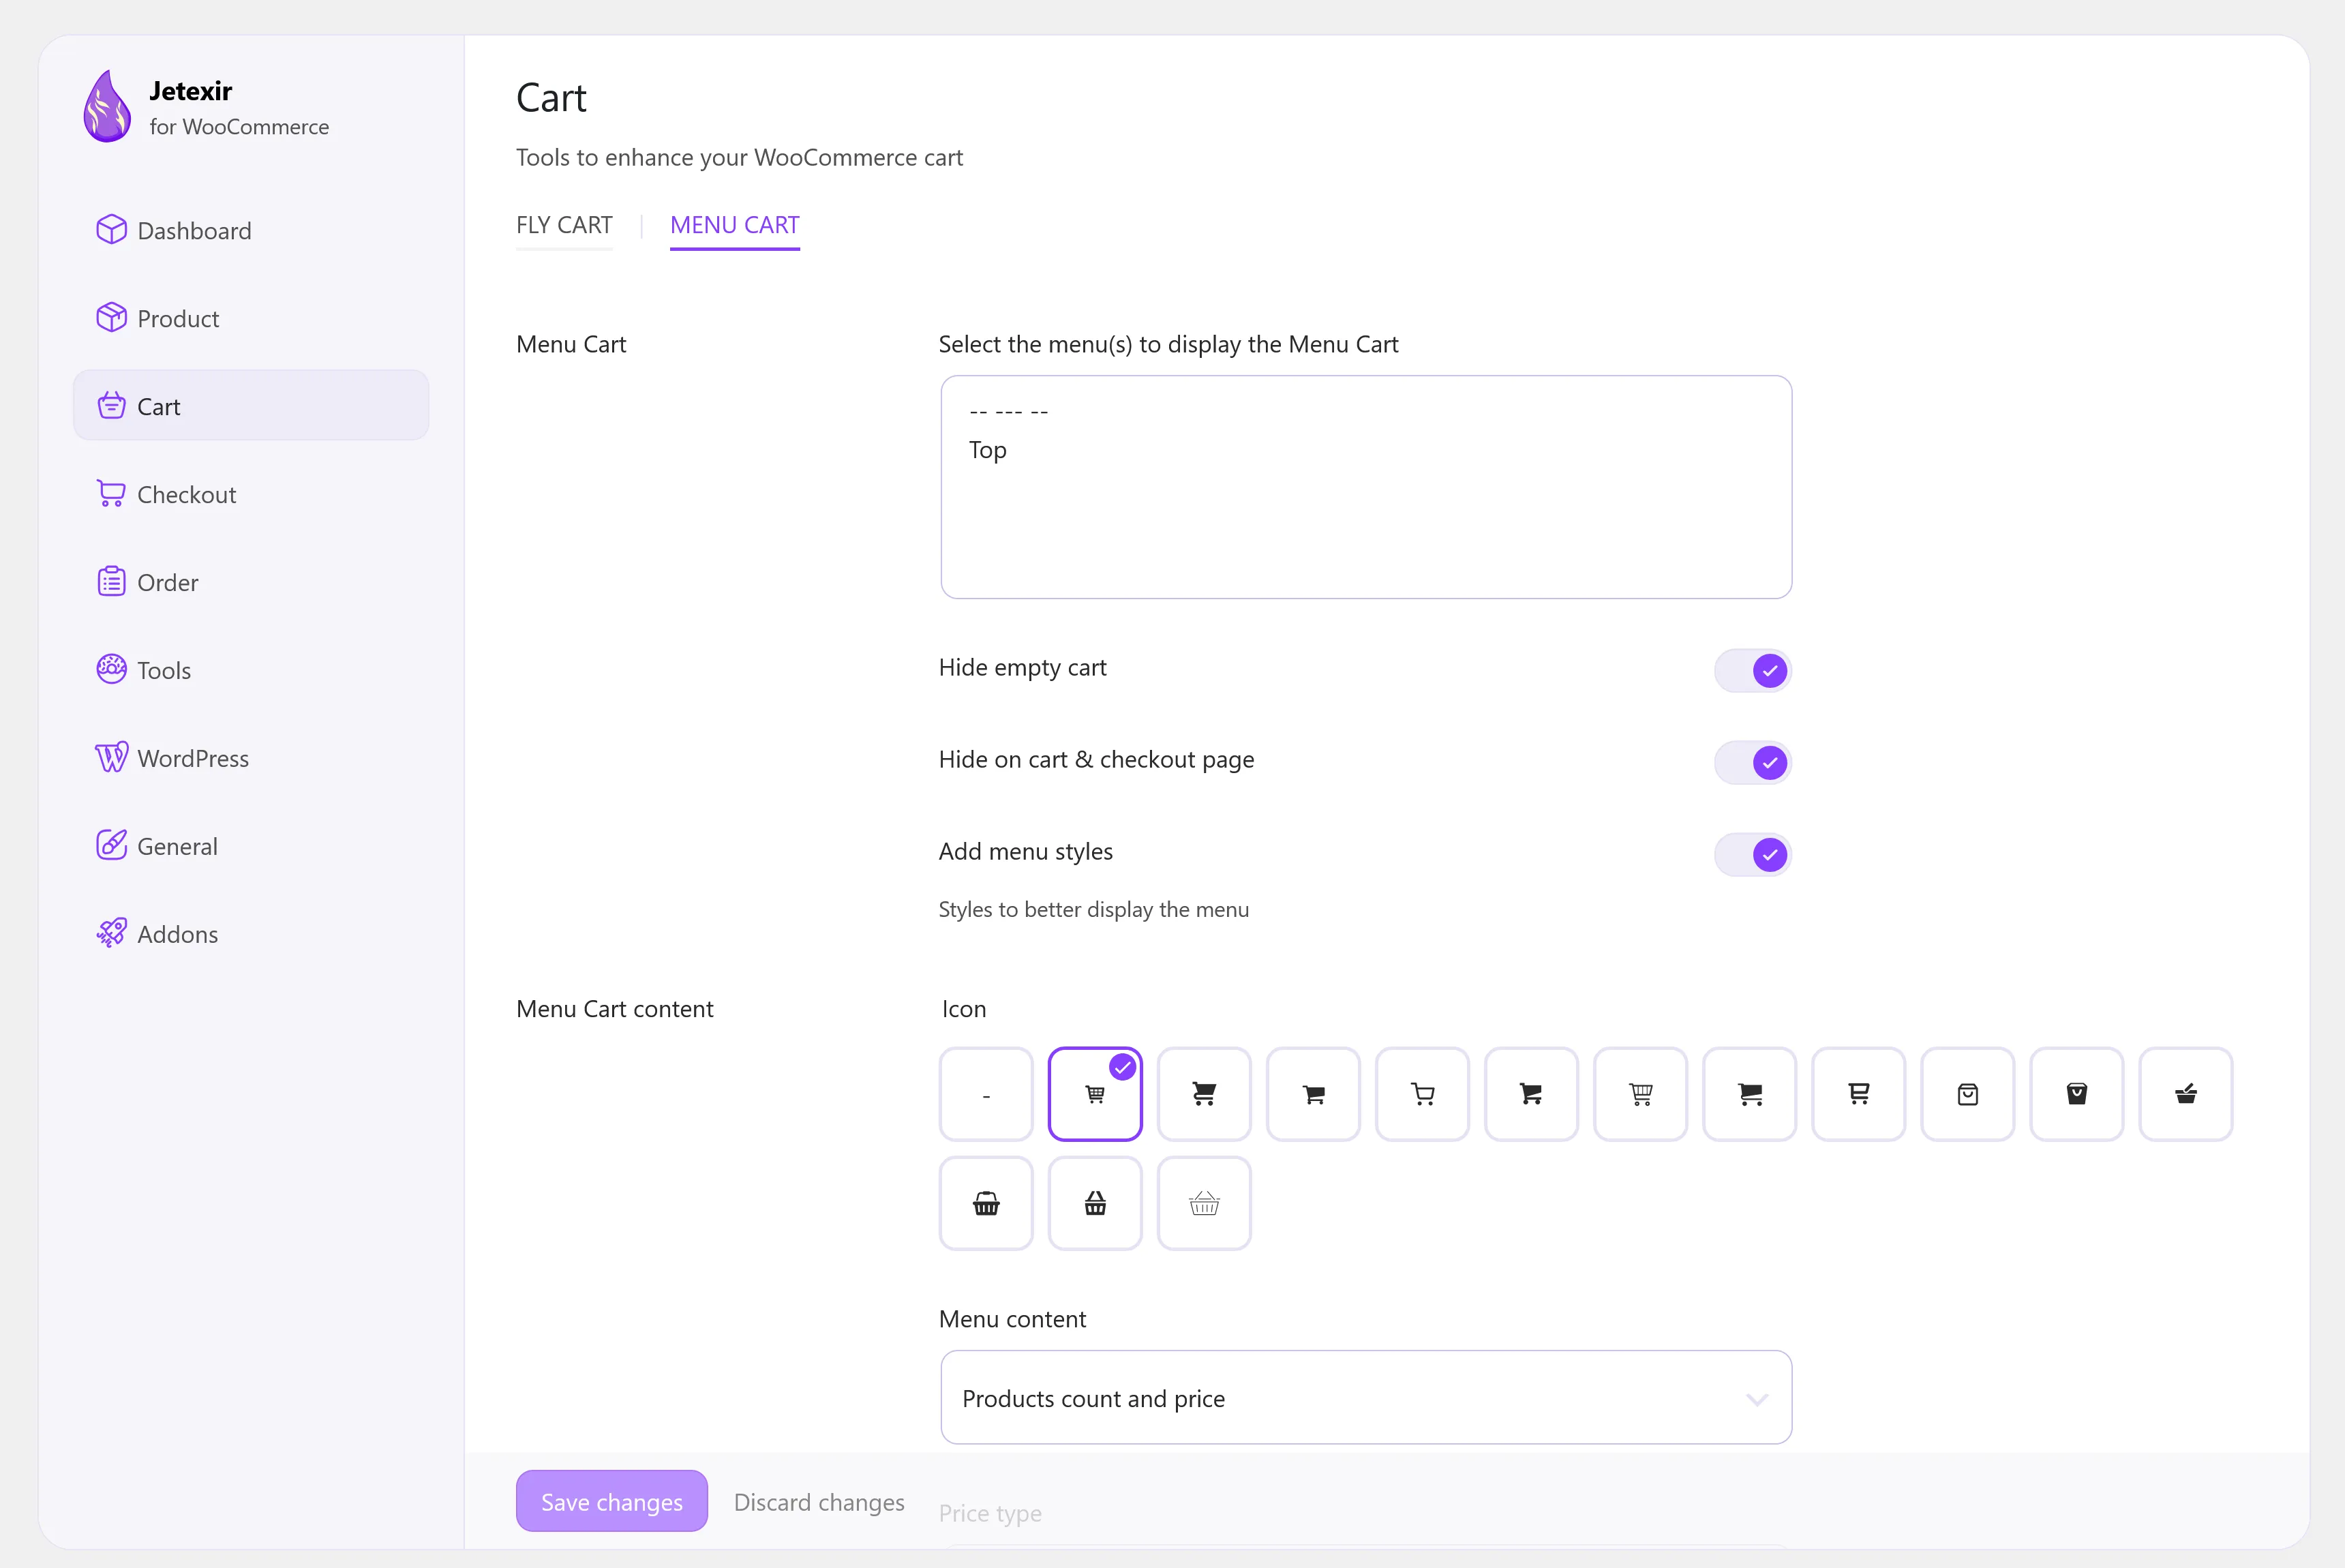This screenshot has width=2345, height=1568.
Task: Open the WordPress section icon
Action: tap(111, 758)
